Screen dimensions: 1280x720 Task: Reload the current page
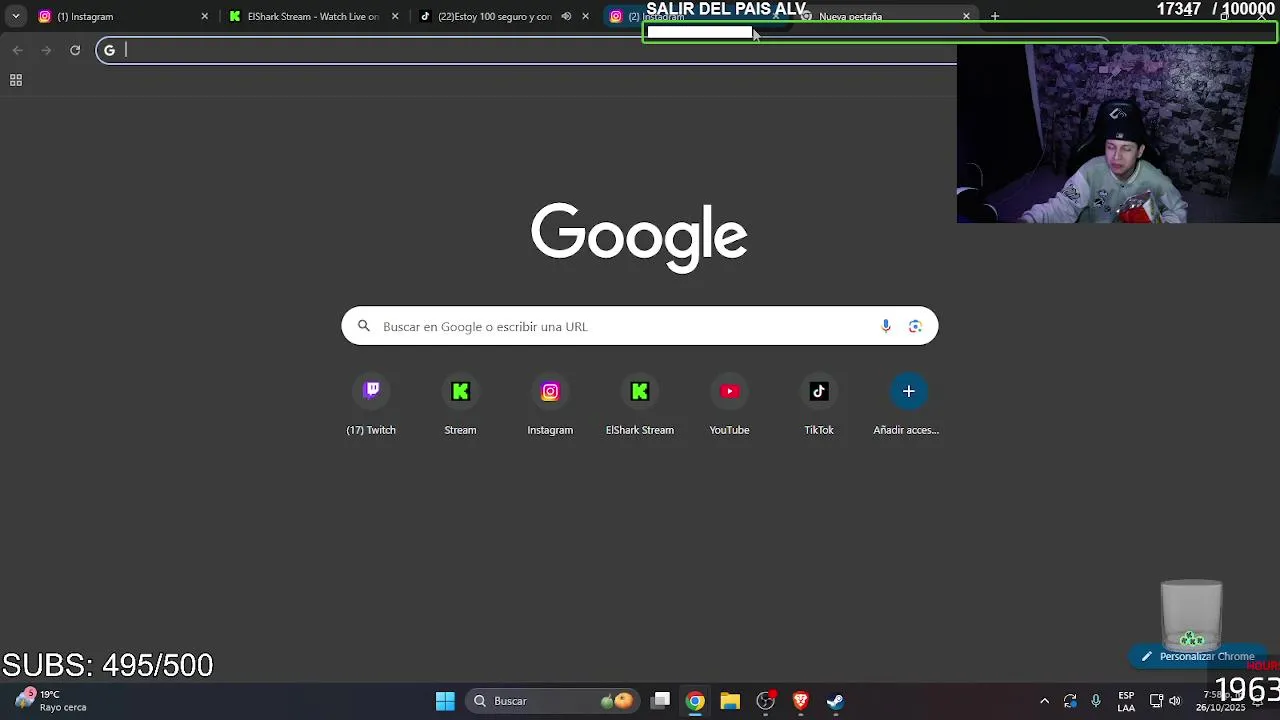(75, 50)
